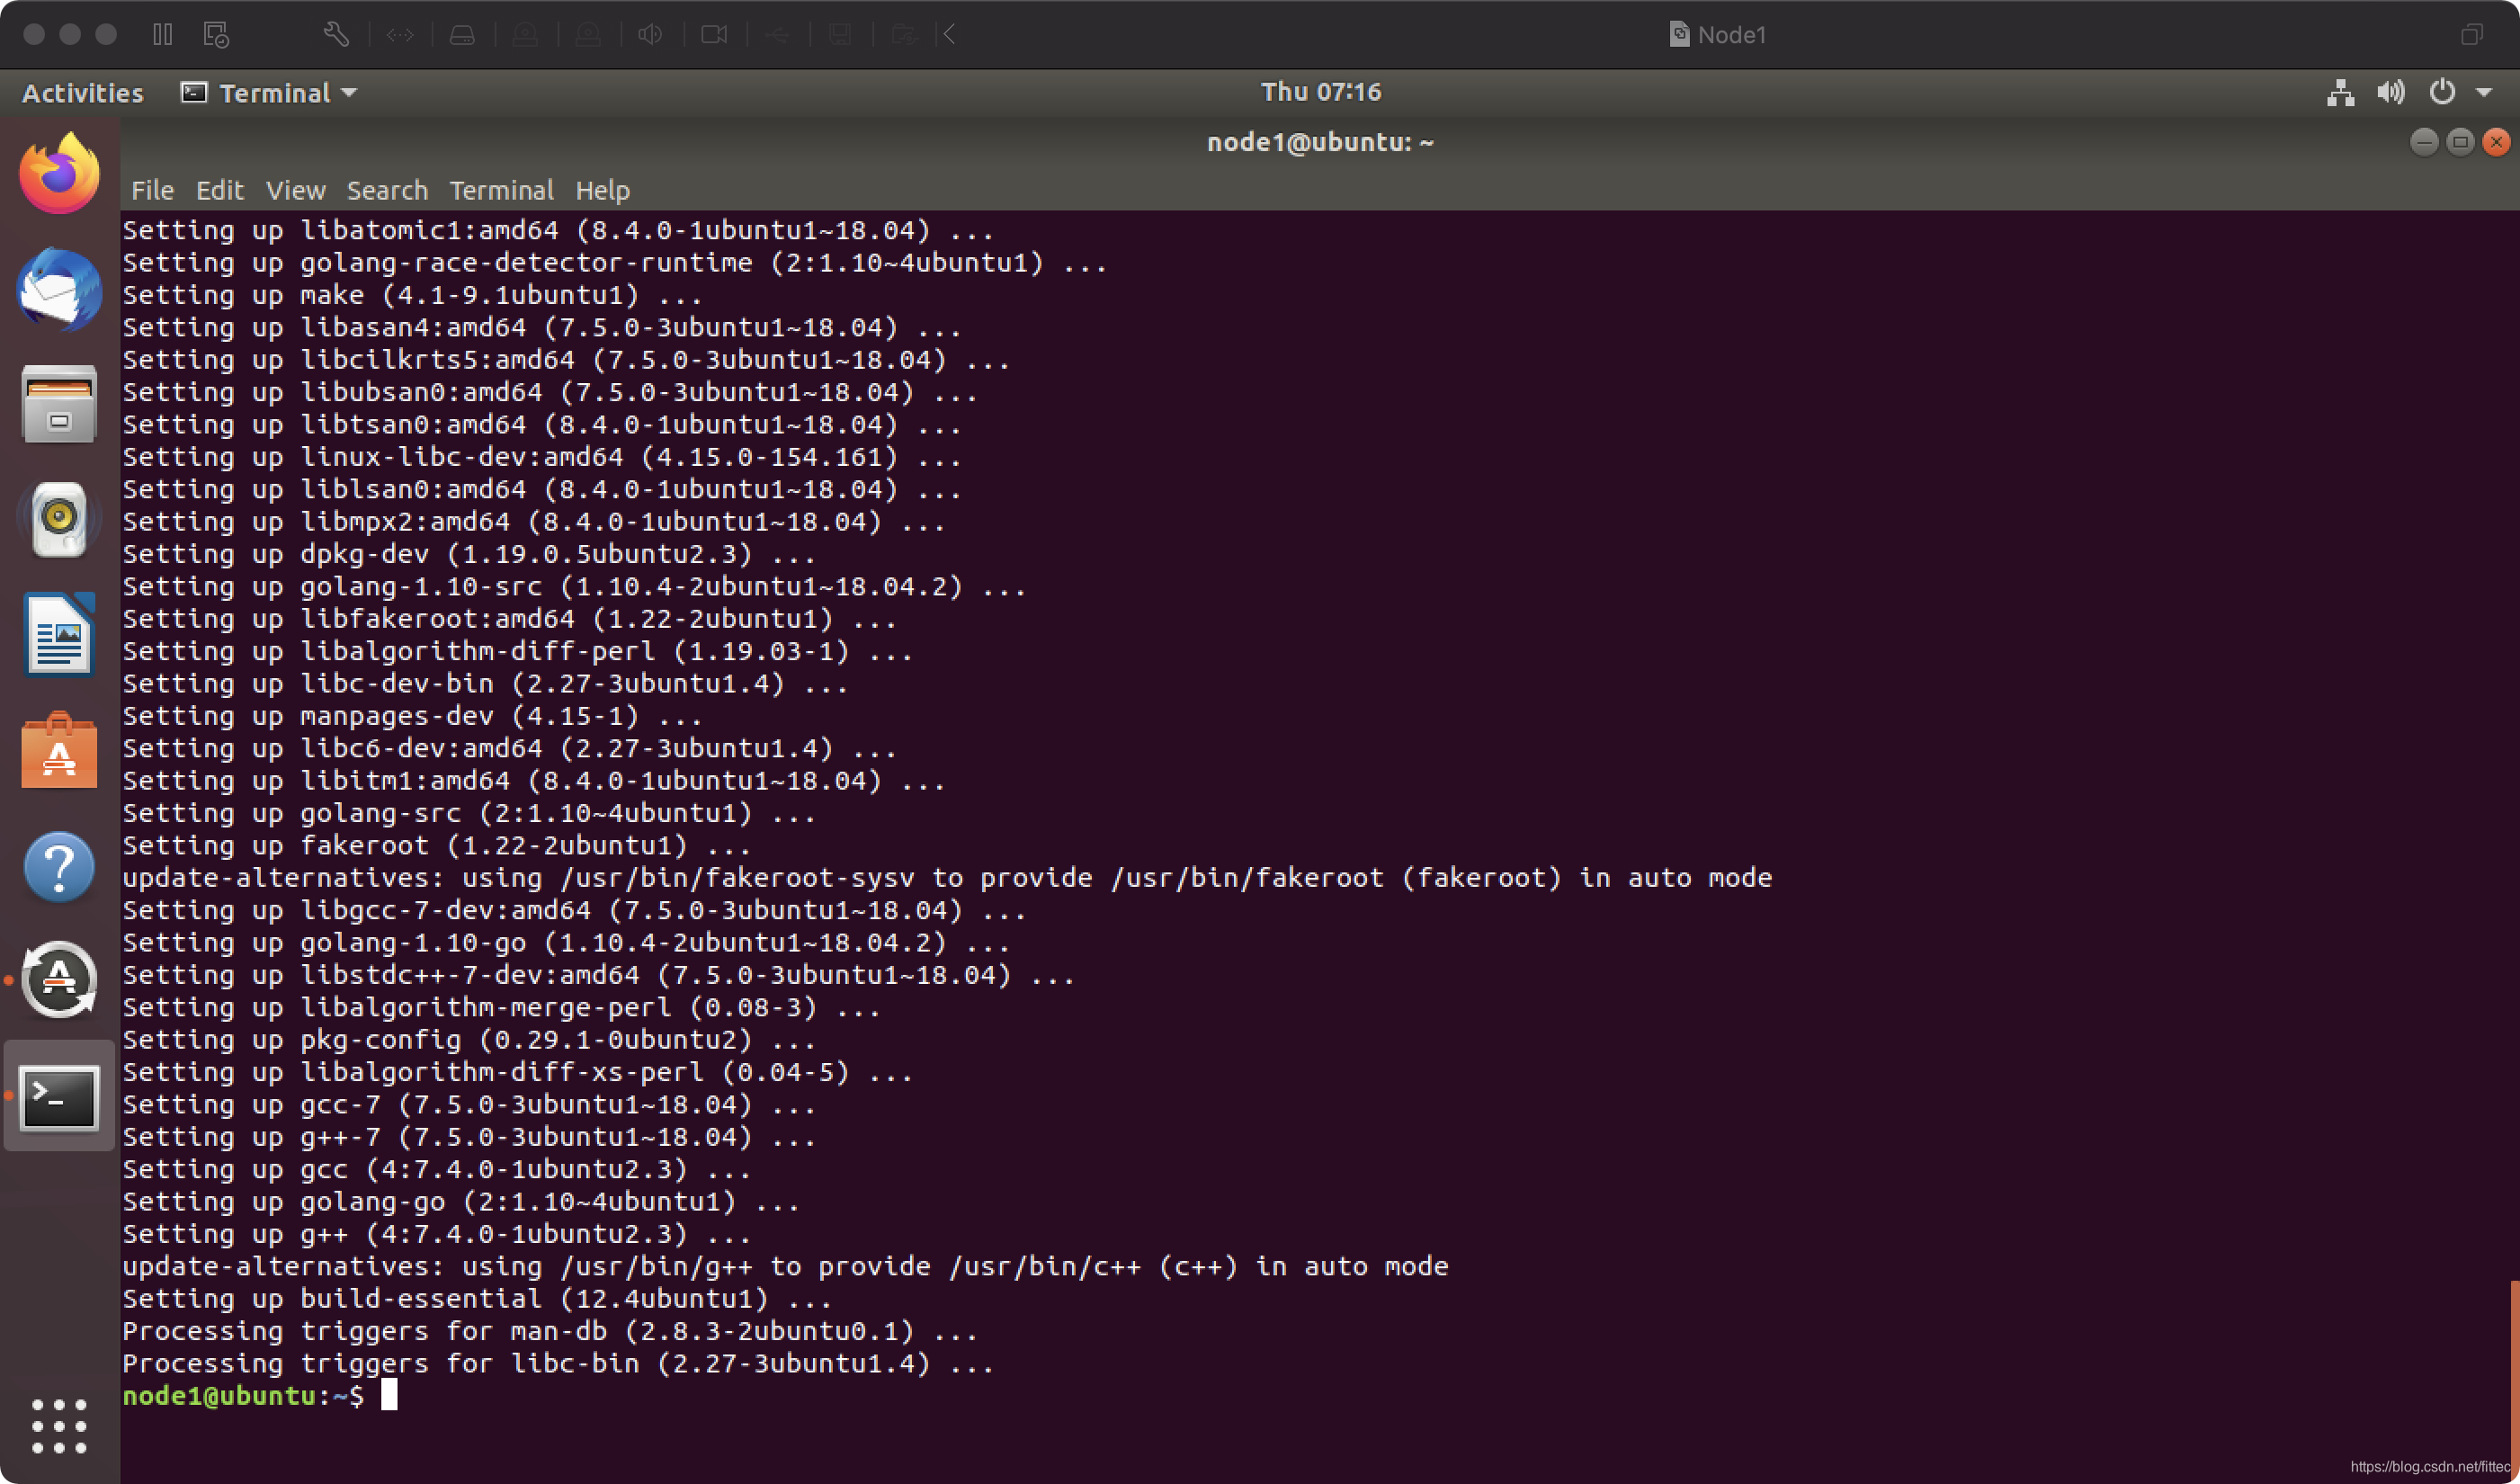Click line 'Setting up golang-go (2:1.10~4ubuntu1)'
2520x1484 pixels.
click(461, 1202)
